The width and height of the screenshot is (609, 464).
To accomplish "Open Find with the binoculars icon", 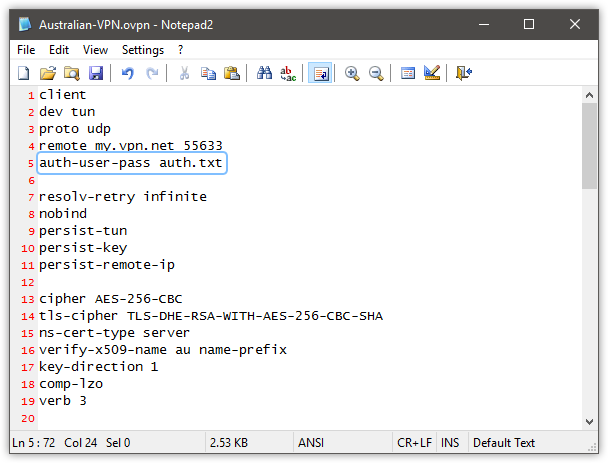I will 265,73.
